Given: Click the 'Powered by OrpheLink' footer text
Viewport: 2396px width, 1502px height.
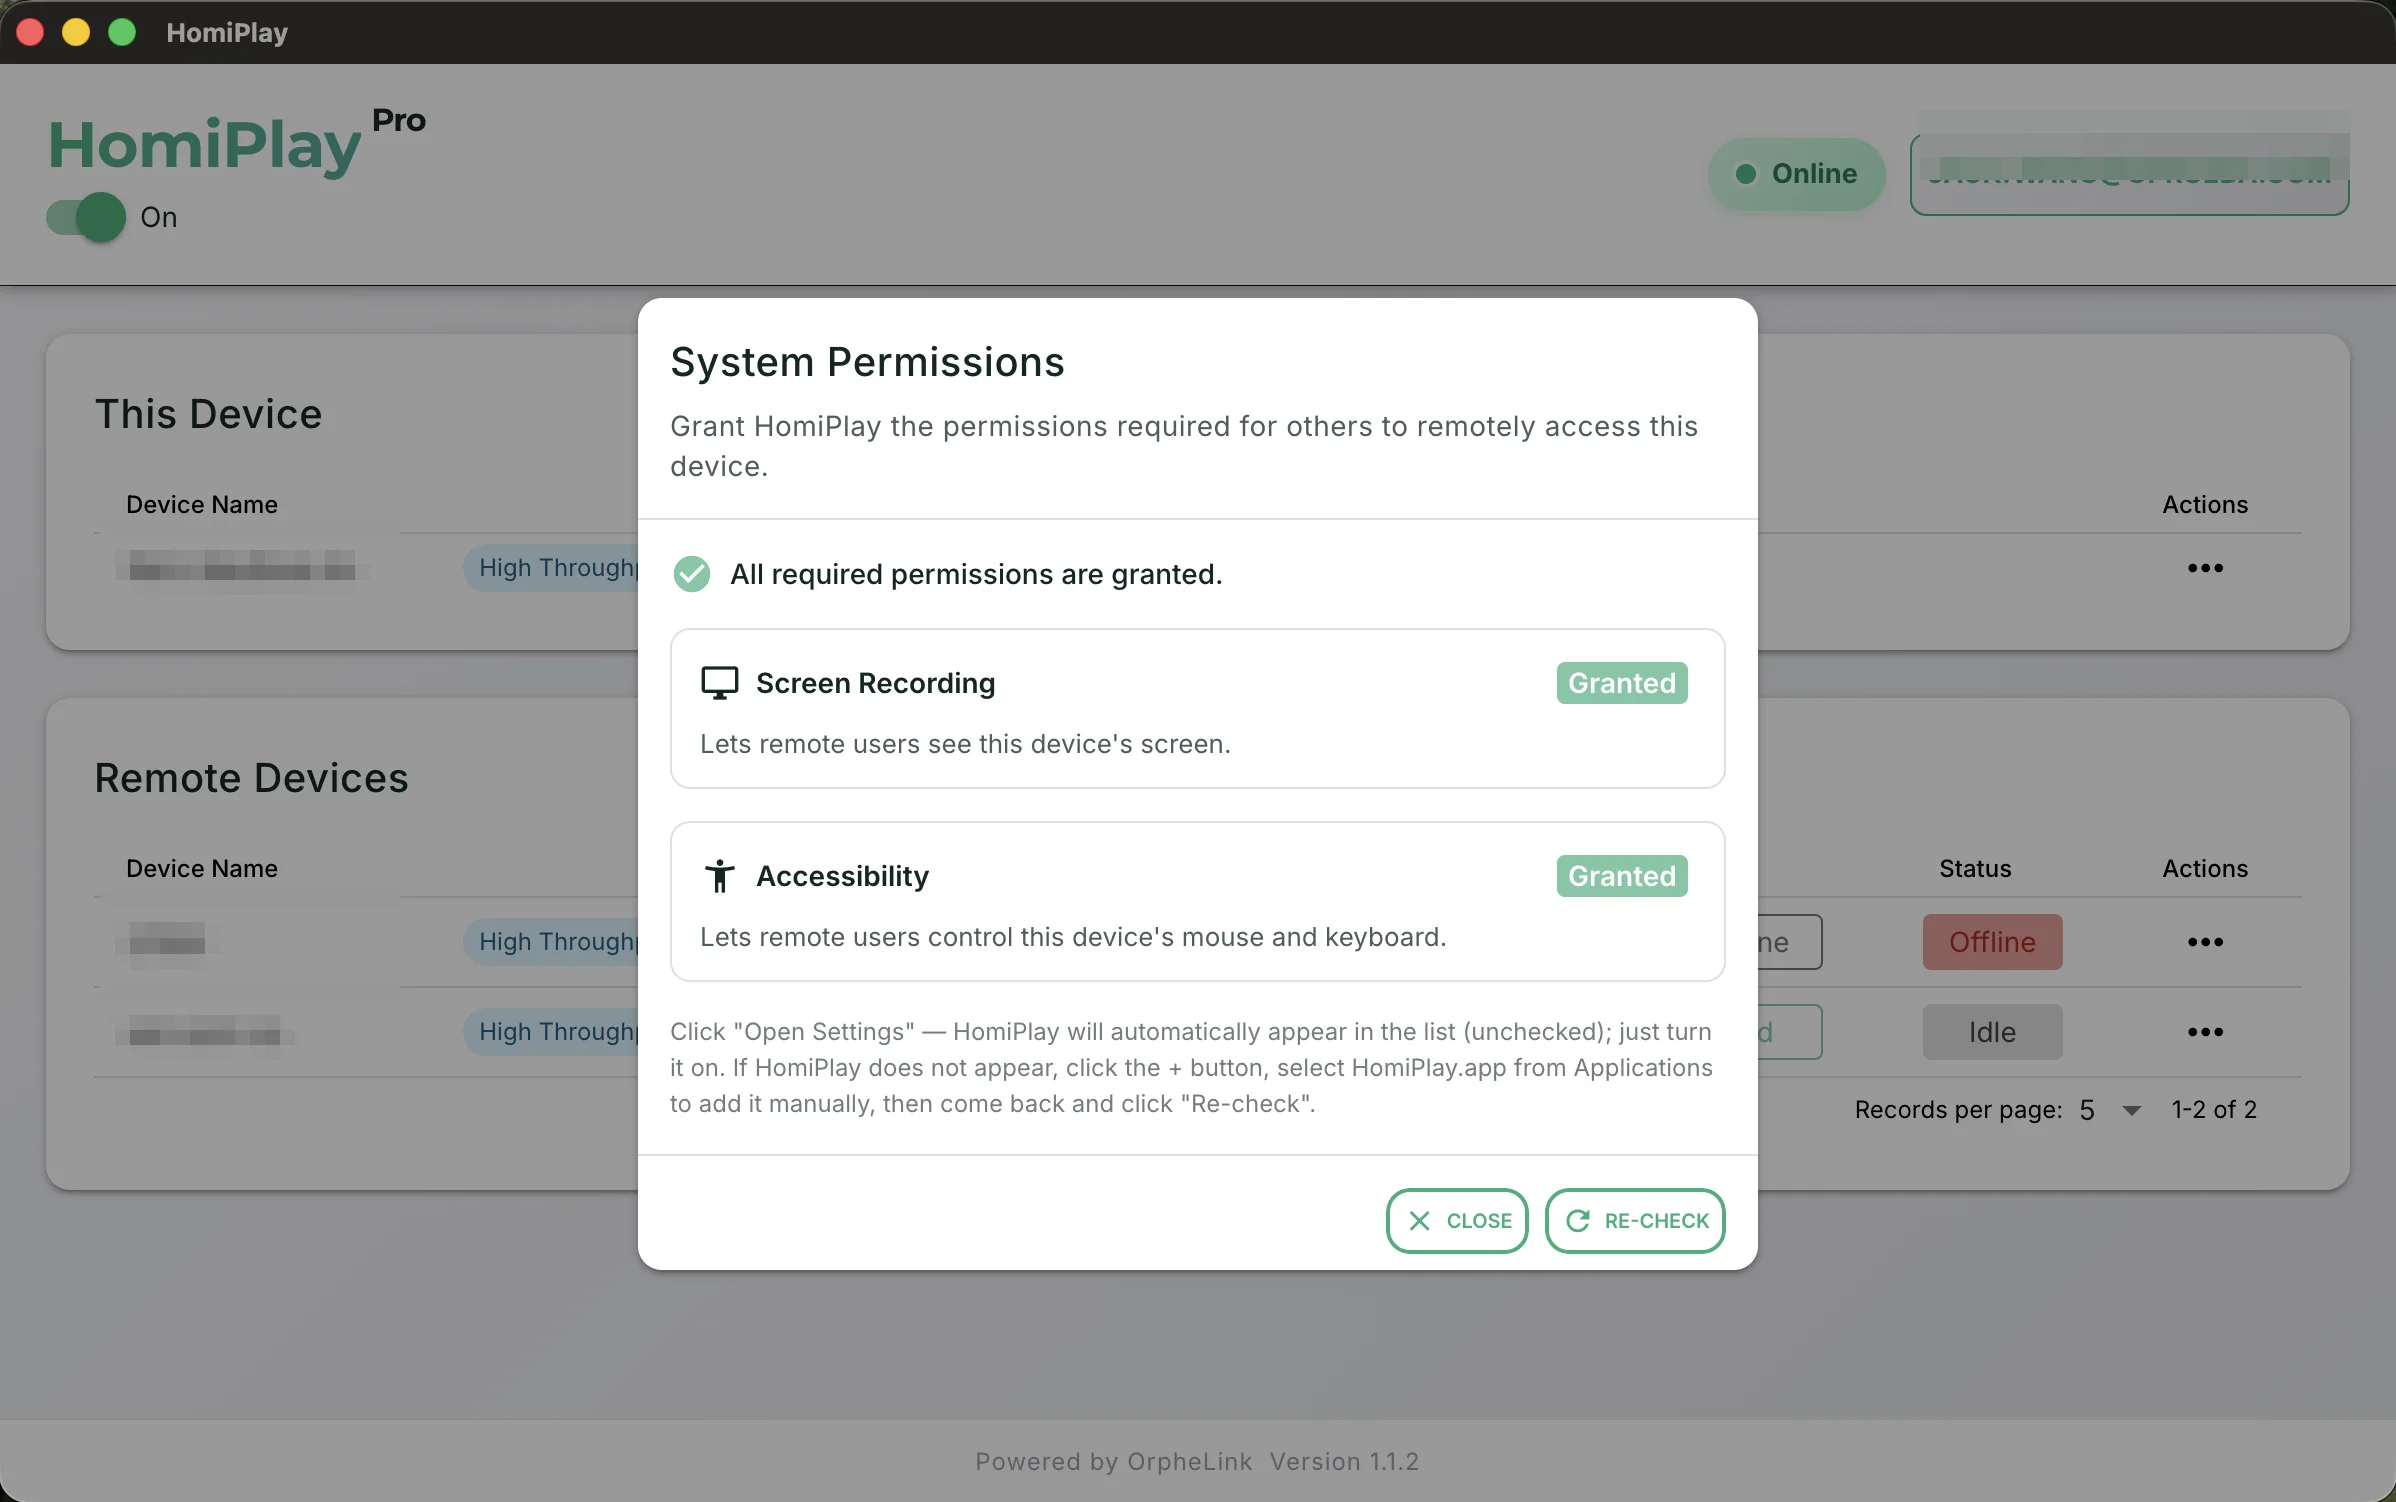Looking at the screenshot, I should pos(1113,1462).
